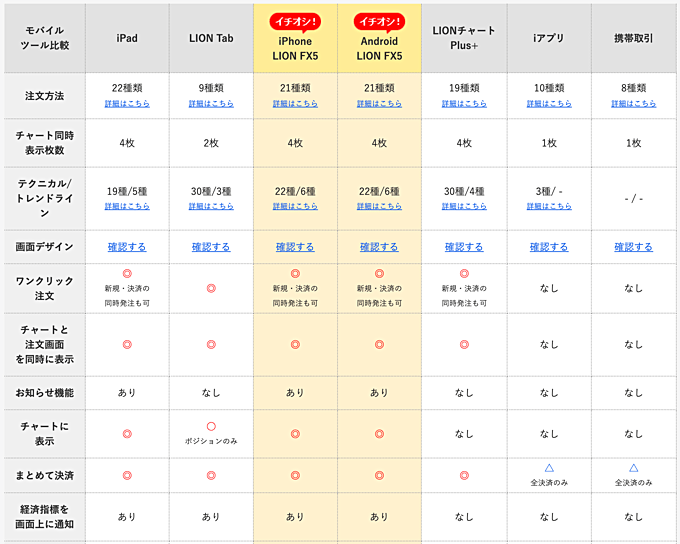The height and width of the screenshot is (544, 680).
Task: Click the 経済指標を画面上に通知 row label
Action: (x=45, y=517)
